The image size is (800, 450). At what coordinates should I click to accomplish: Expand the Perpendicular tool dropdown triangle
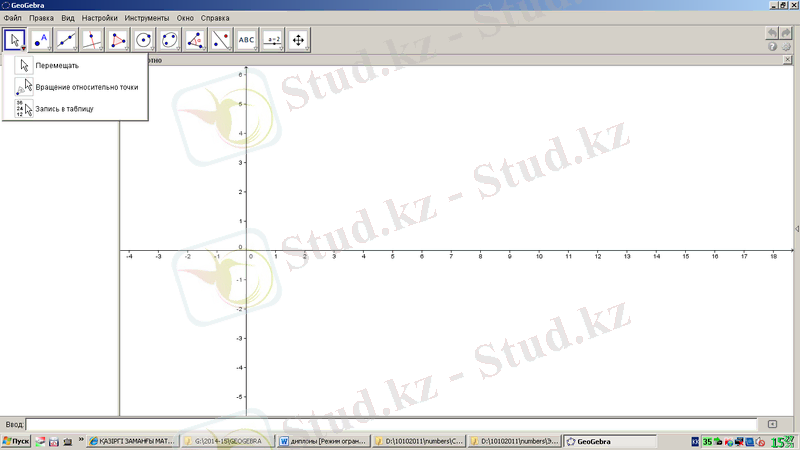coord(101,48)
